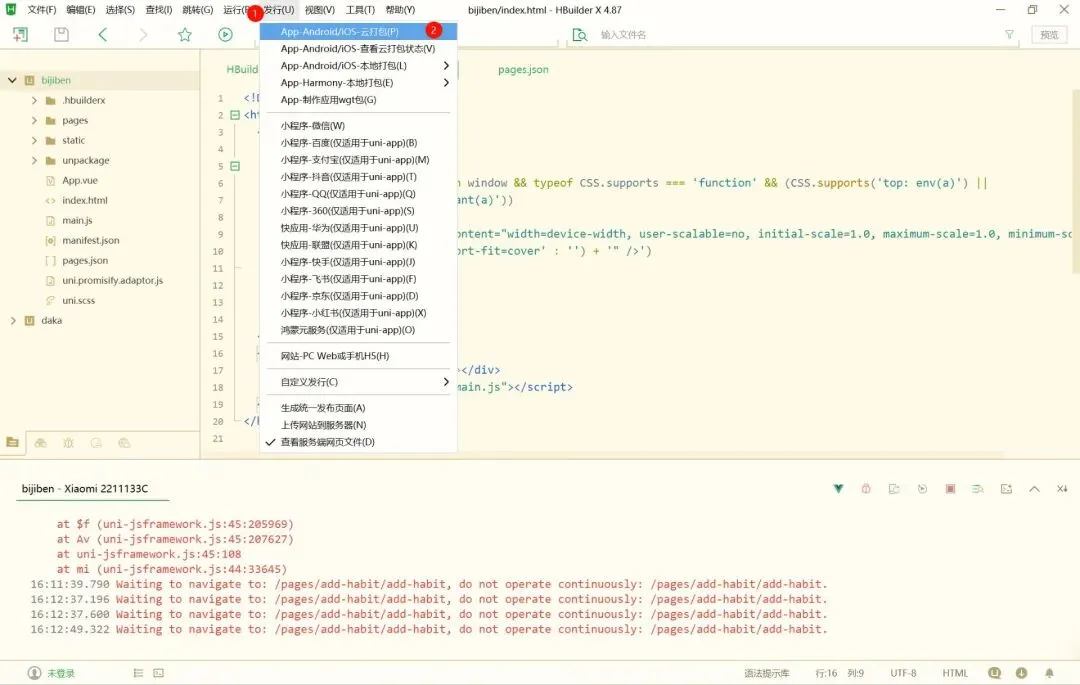Click the HTML language mode in status bar
The width and height of the screenshot is (1080, 685).
(955, 673)
